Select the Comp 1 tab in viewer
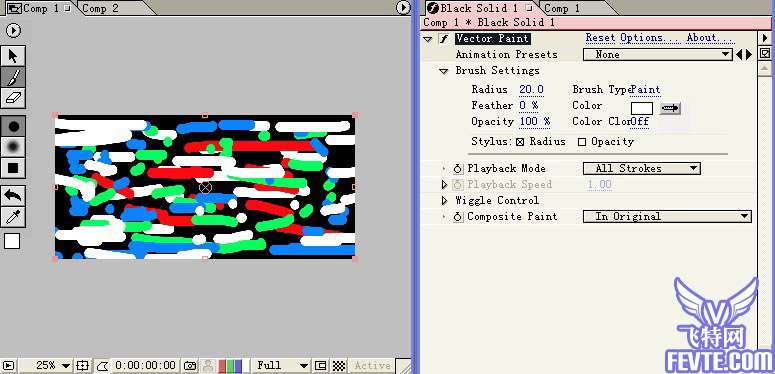Image resolution: width=775 pixels, height=374 pixels. pos(41,8)
